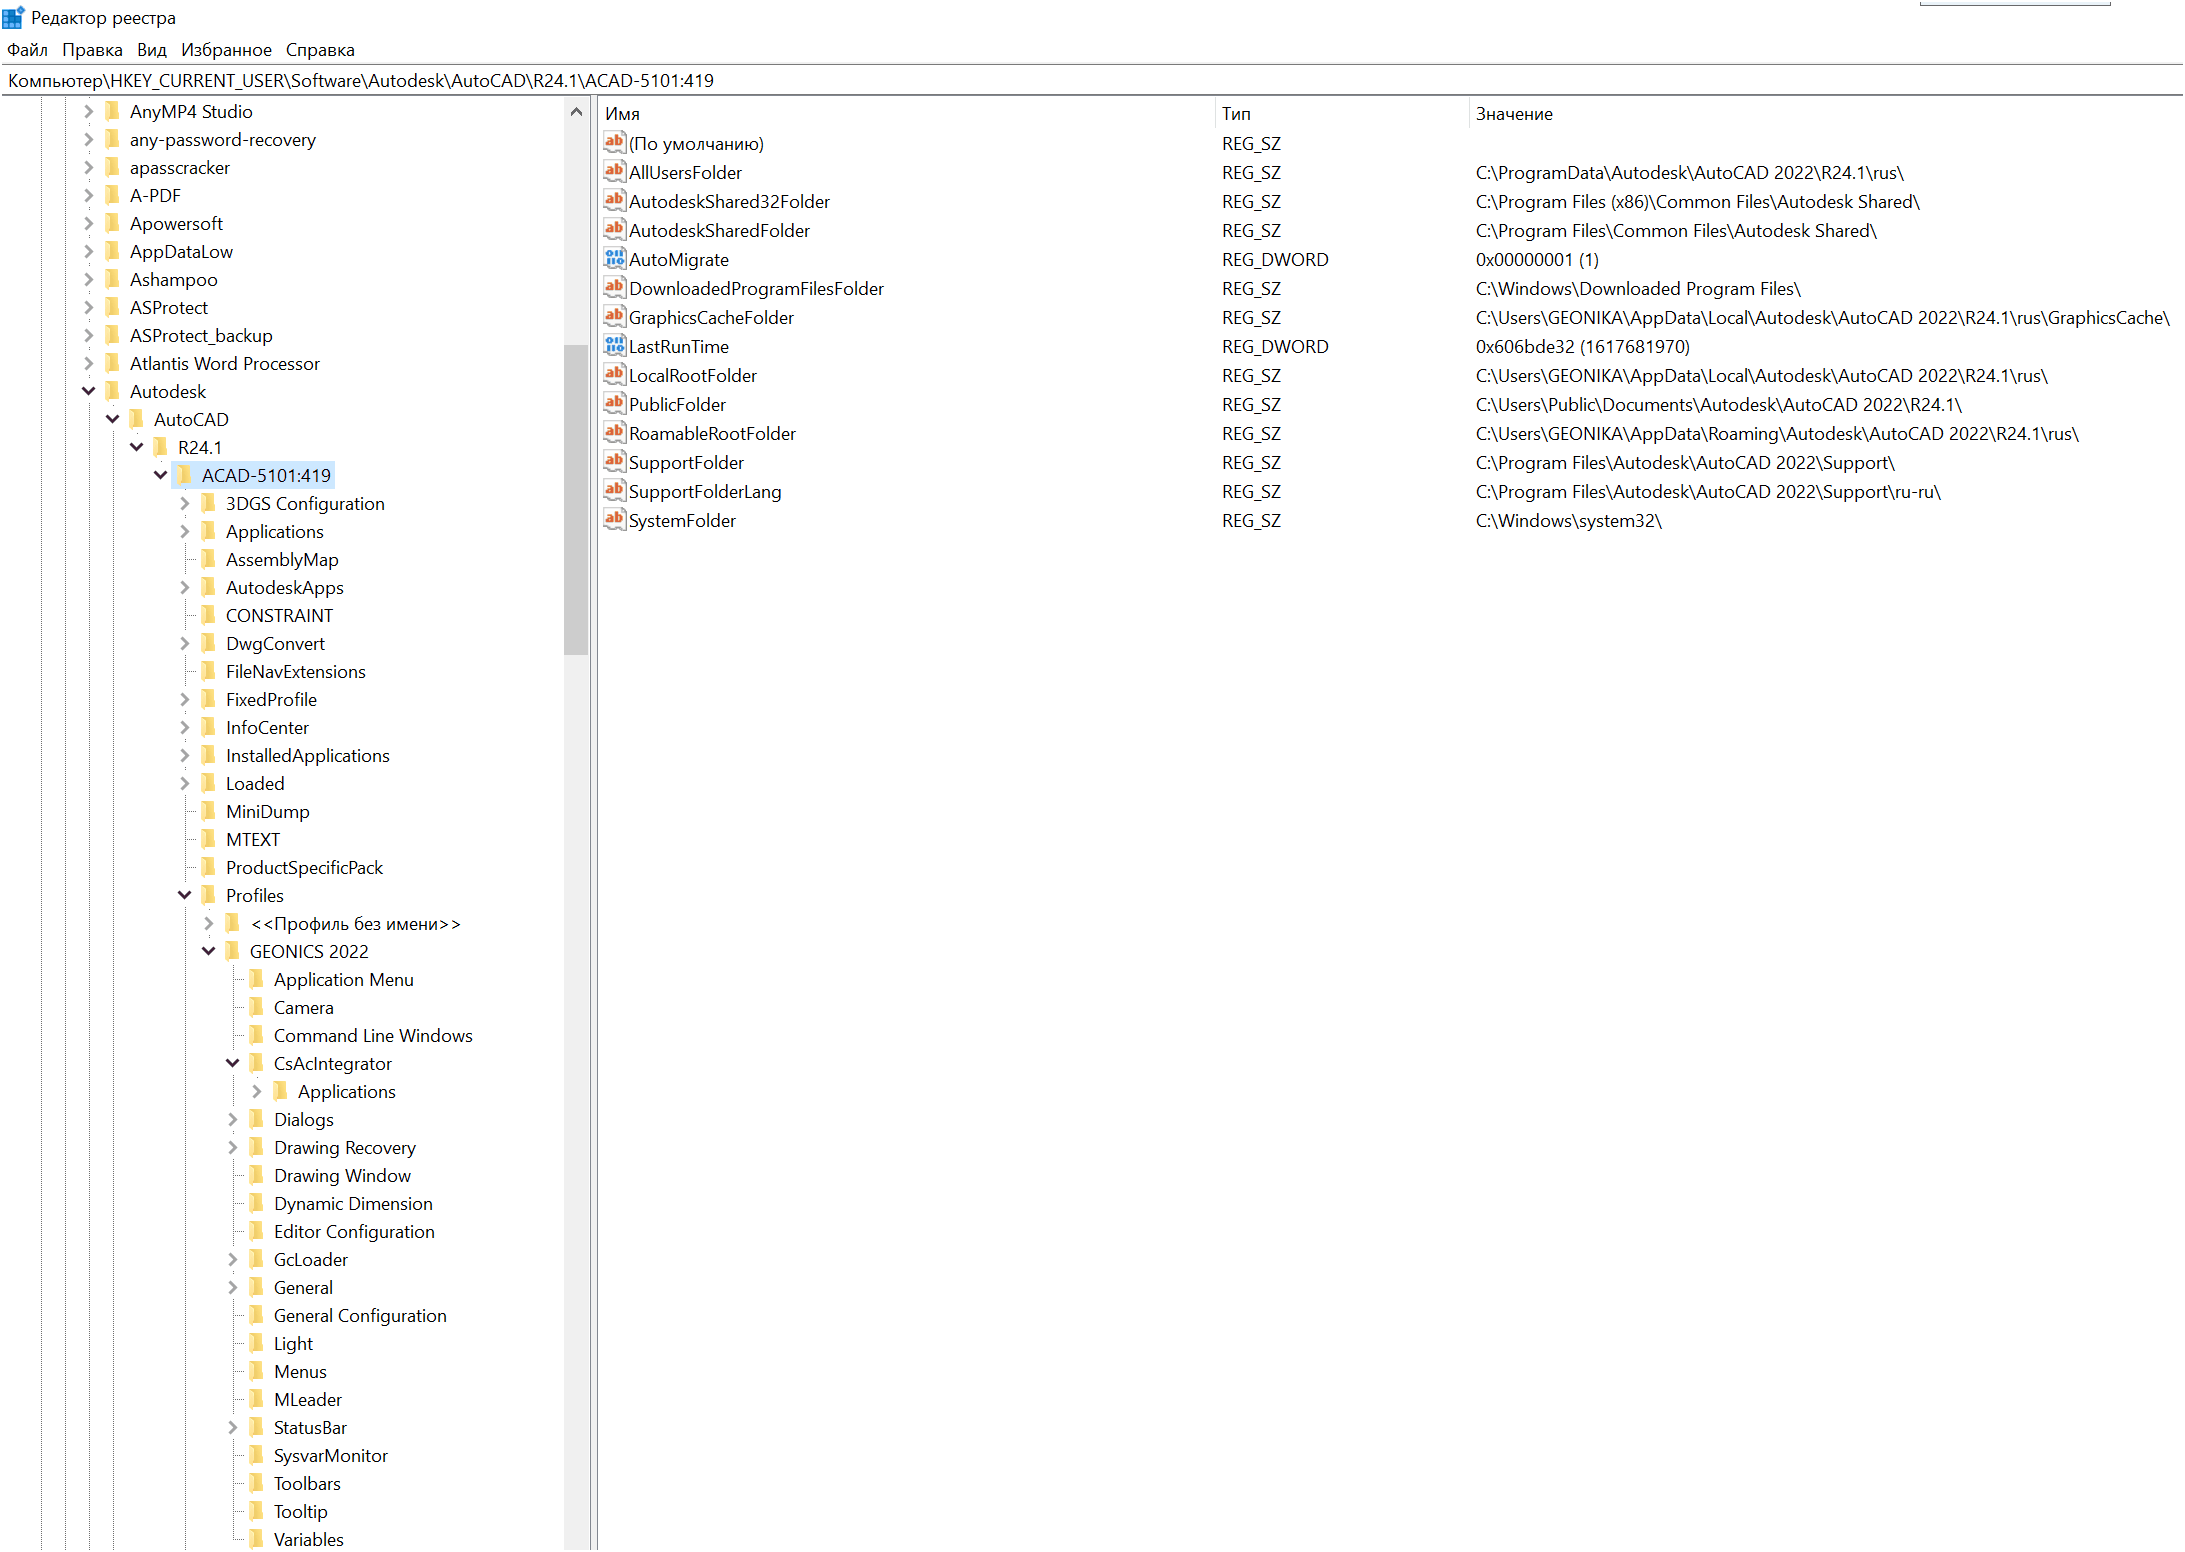Expand the Drawing Recovery key
Viewport: 2185px width, 1552px height.
click(233, 1147)
